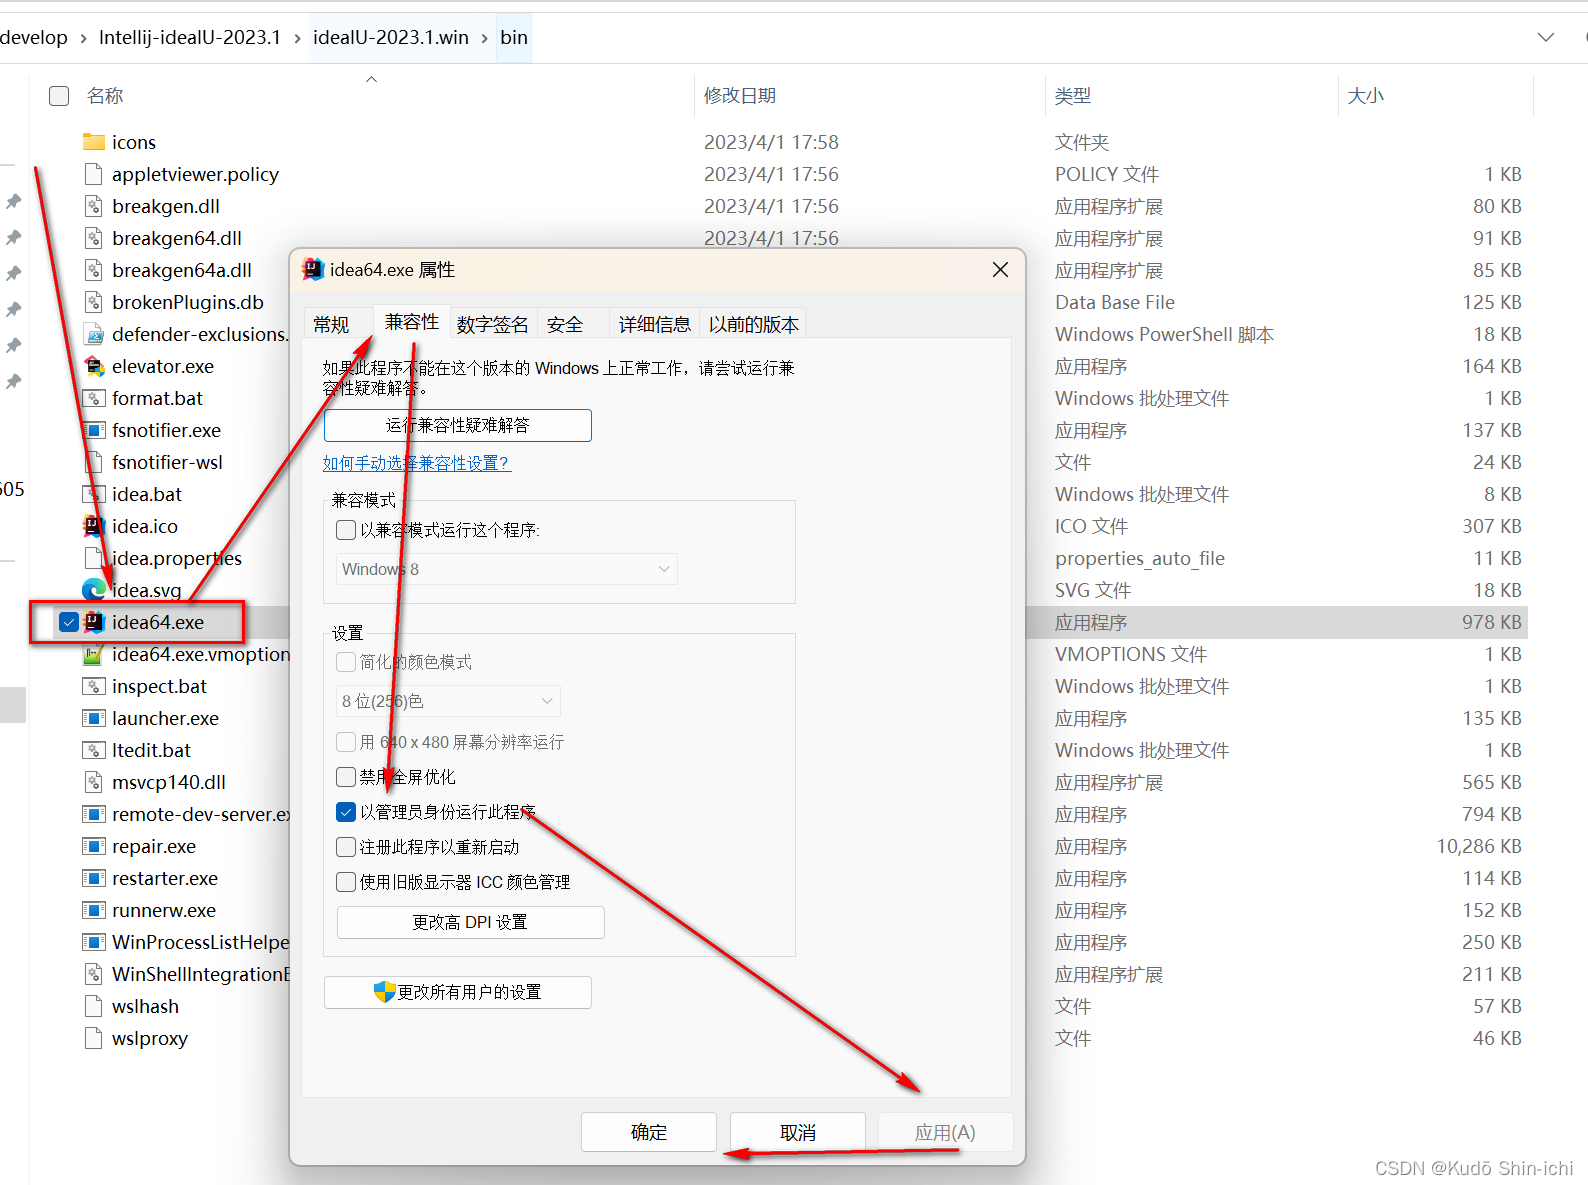Click the 应用(A) button
1588x1185 pixels.
click(x=945, y=1132)
